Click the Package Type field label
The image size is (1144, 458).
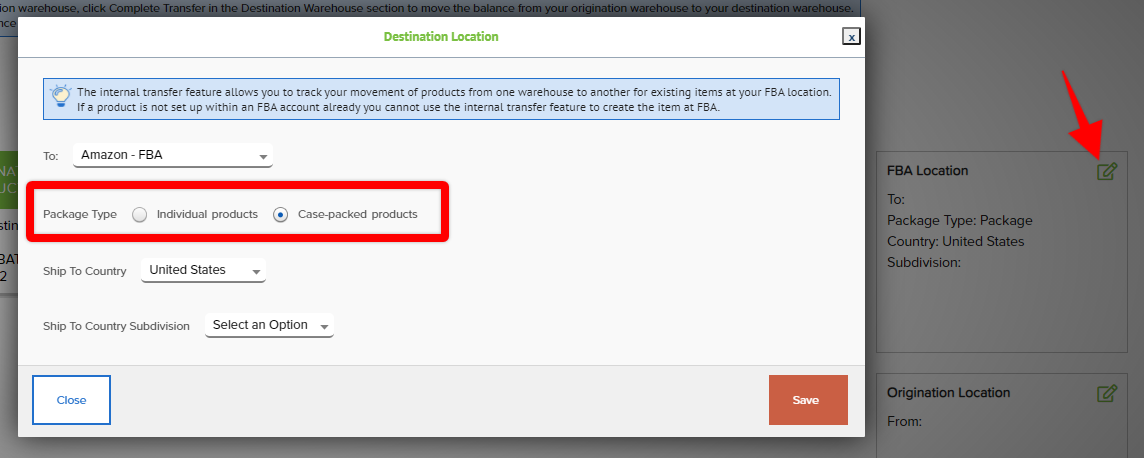80,214
